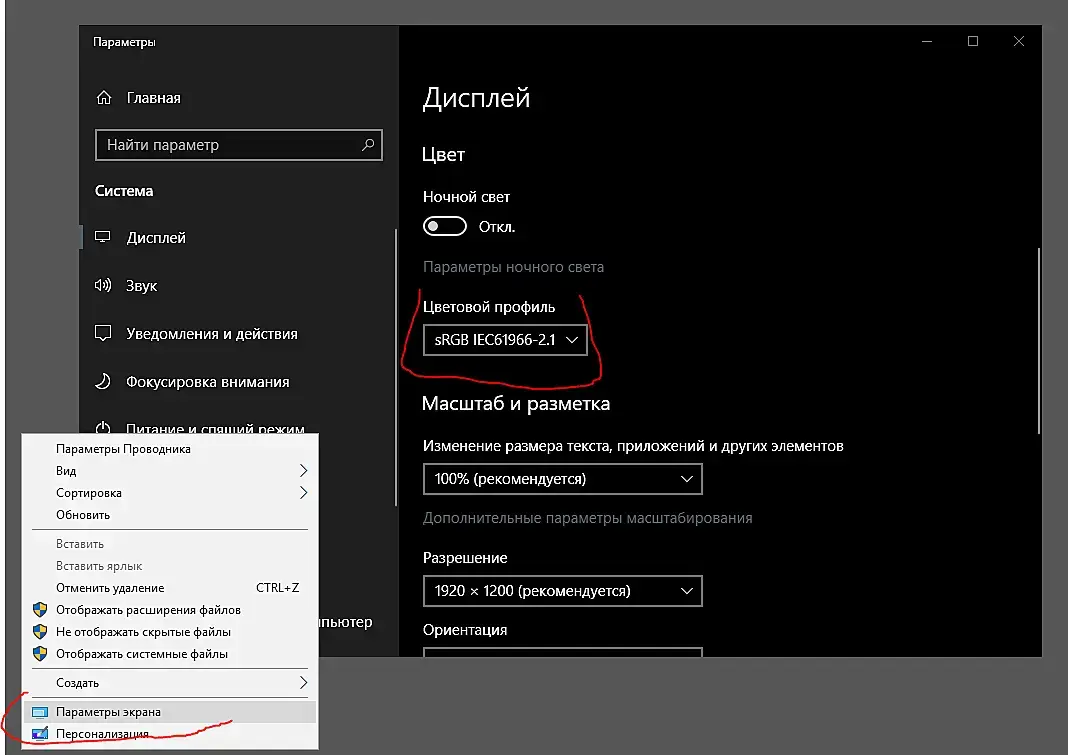Select Вставить ярлык in the context menu

(x=170, y=566)
